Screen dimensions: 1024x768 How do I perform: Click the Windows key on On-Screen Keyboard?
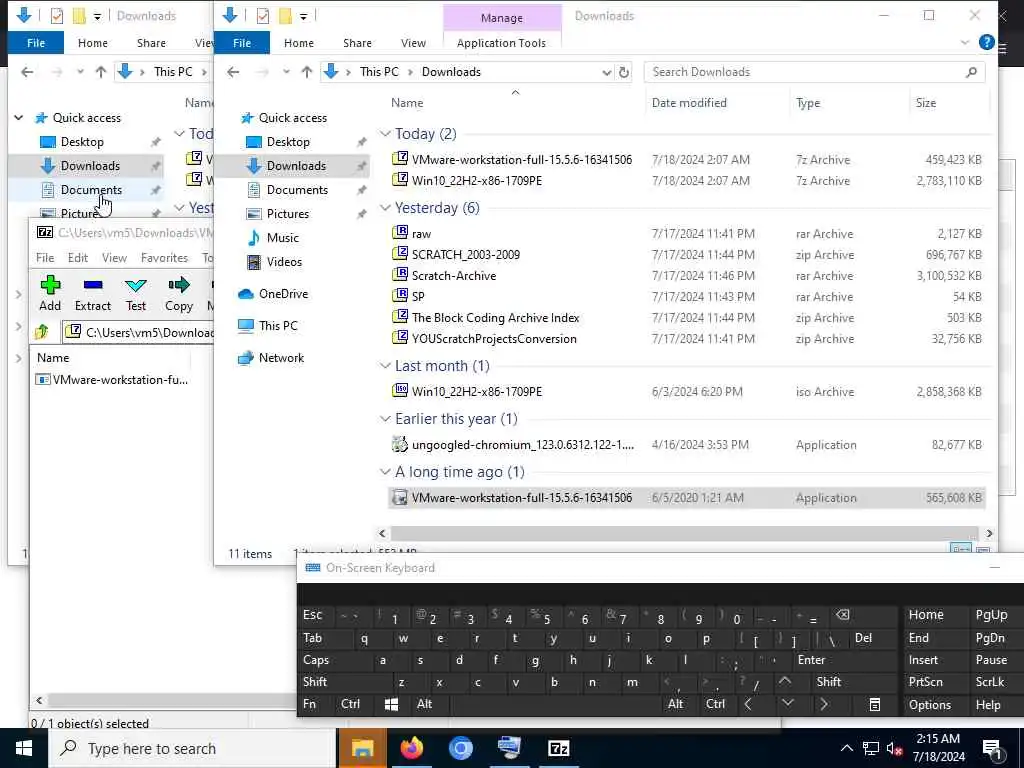(x=391, y=704)
